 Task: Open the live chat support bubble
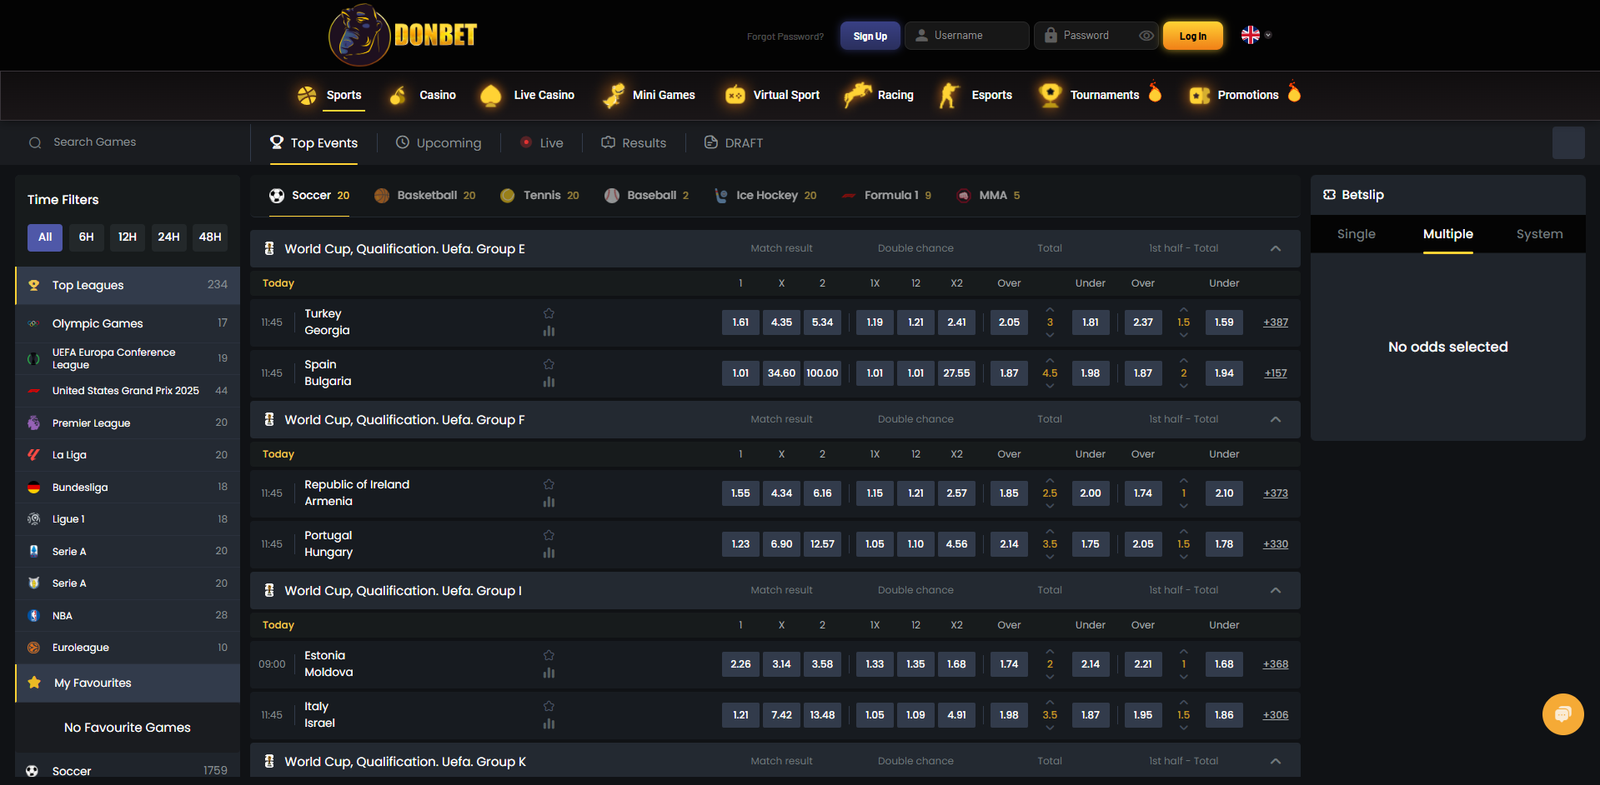1563,714
